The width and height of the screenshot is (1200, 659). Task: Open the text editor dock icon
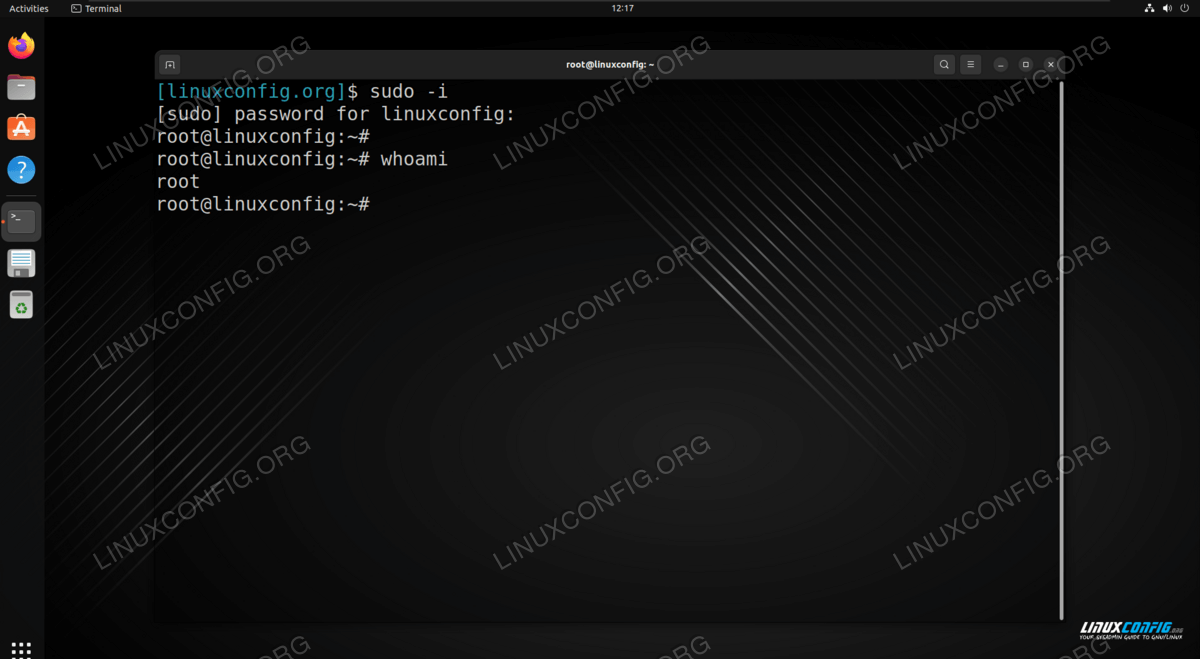click(21, 263)
